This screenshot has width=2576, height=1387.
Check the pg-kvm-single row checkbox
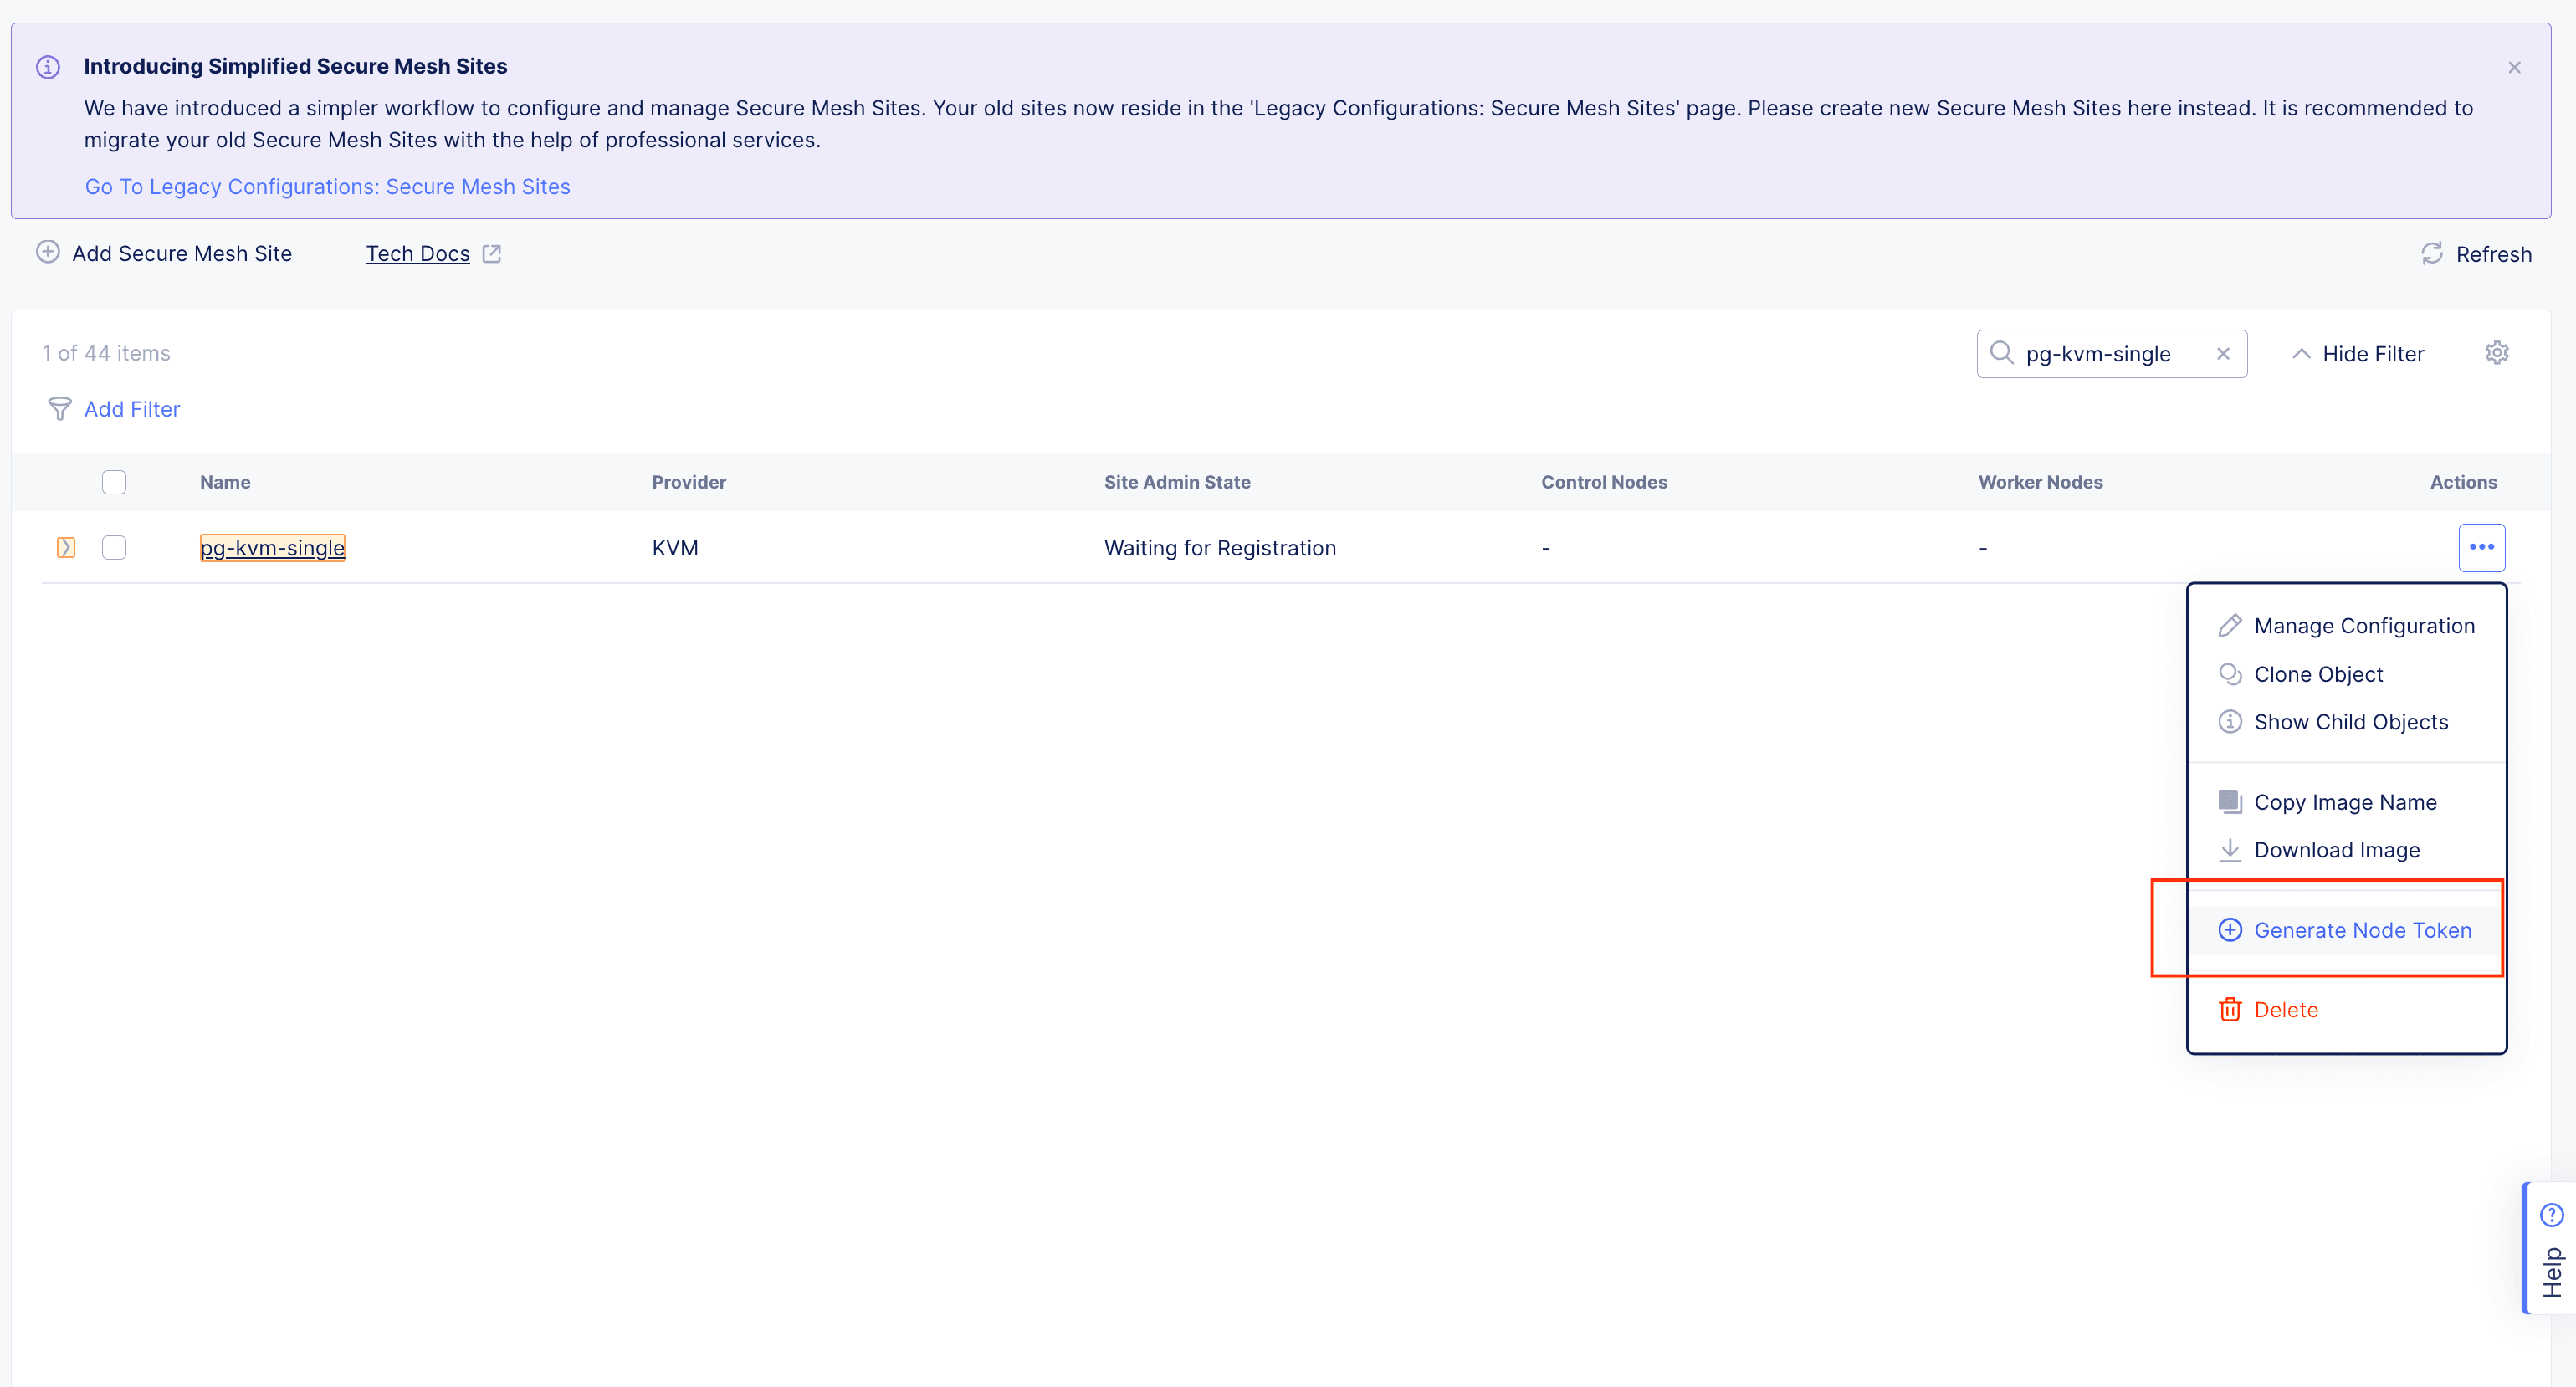click(x=114, y=548)
